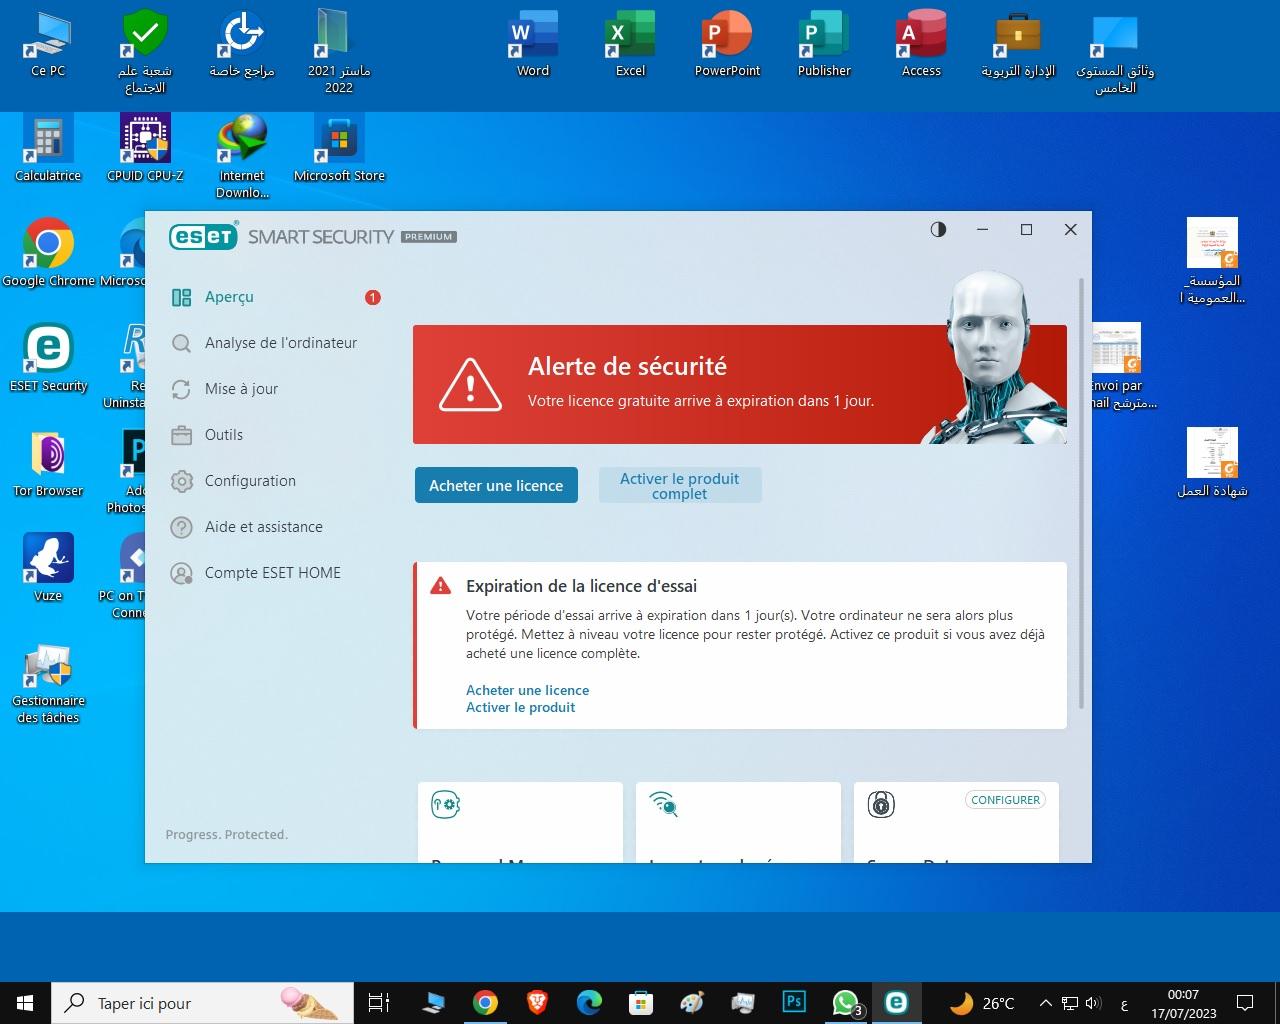1280x1024 pixels.
Task: Follow the Acheter une licence link
Action: pos(527,690)
